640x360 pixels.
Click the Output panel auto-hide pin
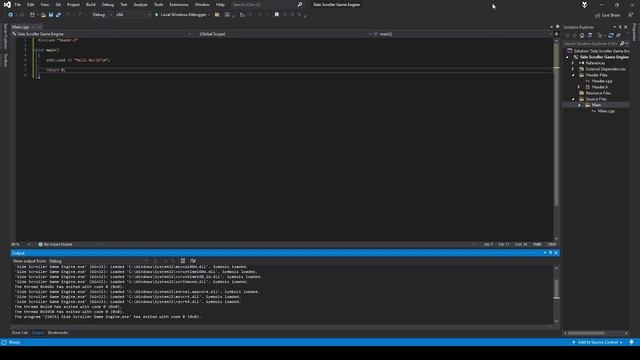pos(550,253)
